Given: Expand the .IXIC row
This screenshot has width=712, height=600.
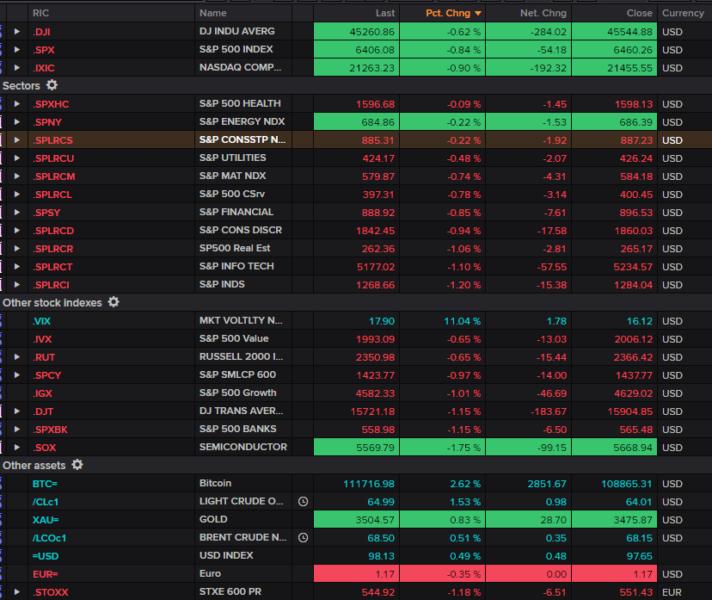Looking at the screenshot, I should tap(17, 68).
